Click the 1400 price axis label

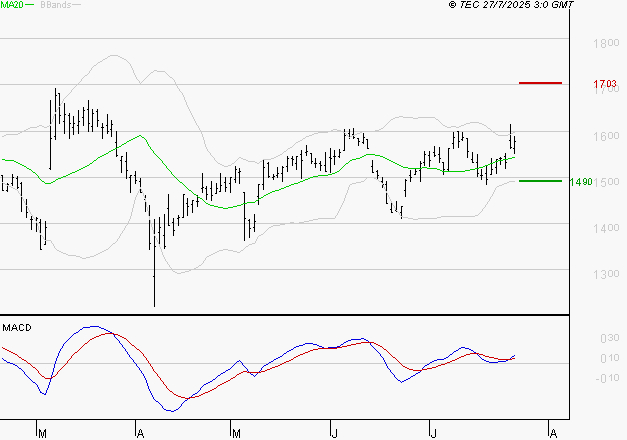[606, 228]
